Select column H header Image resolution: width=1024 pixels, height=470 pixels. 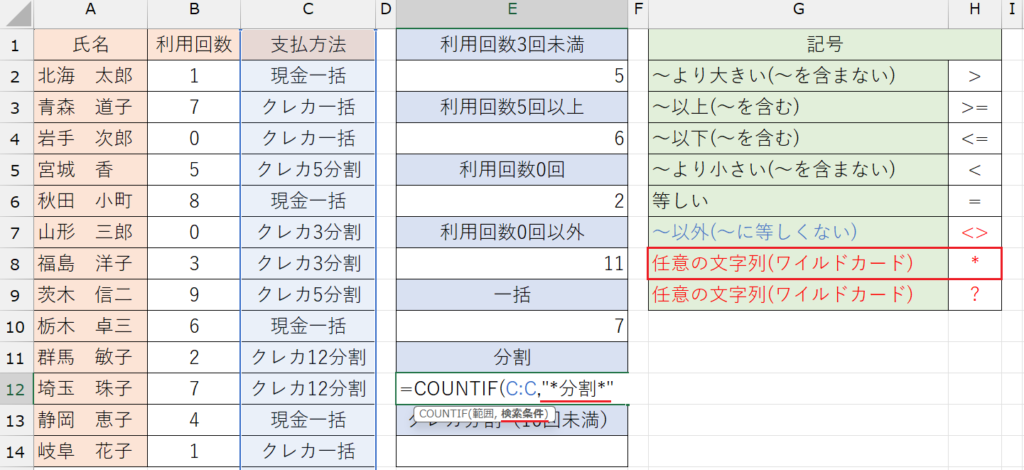point(975,13)
